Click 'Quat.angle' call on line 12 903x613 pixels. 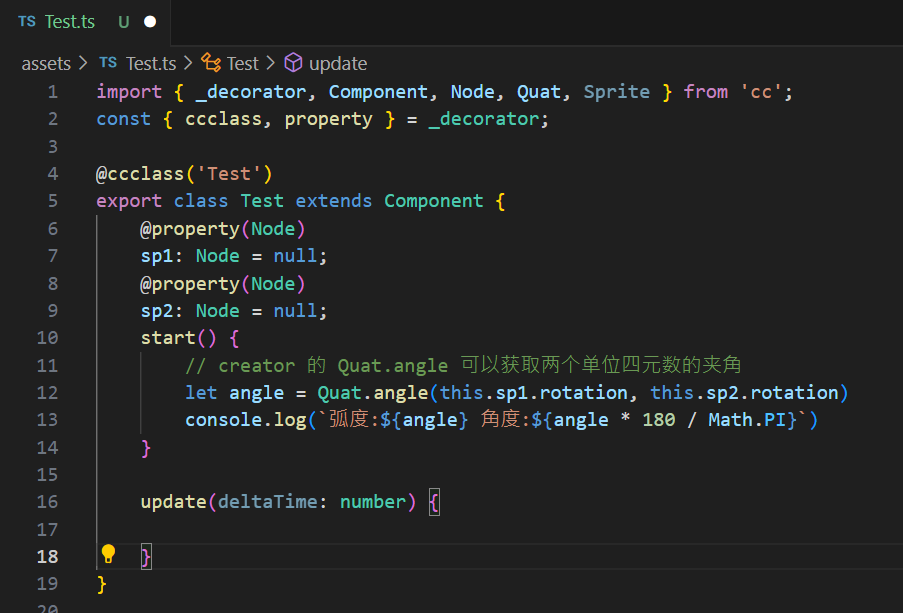point(373,393)
